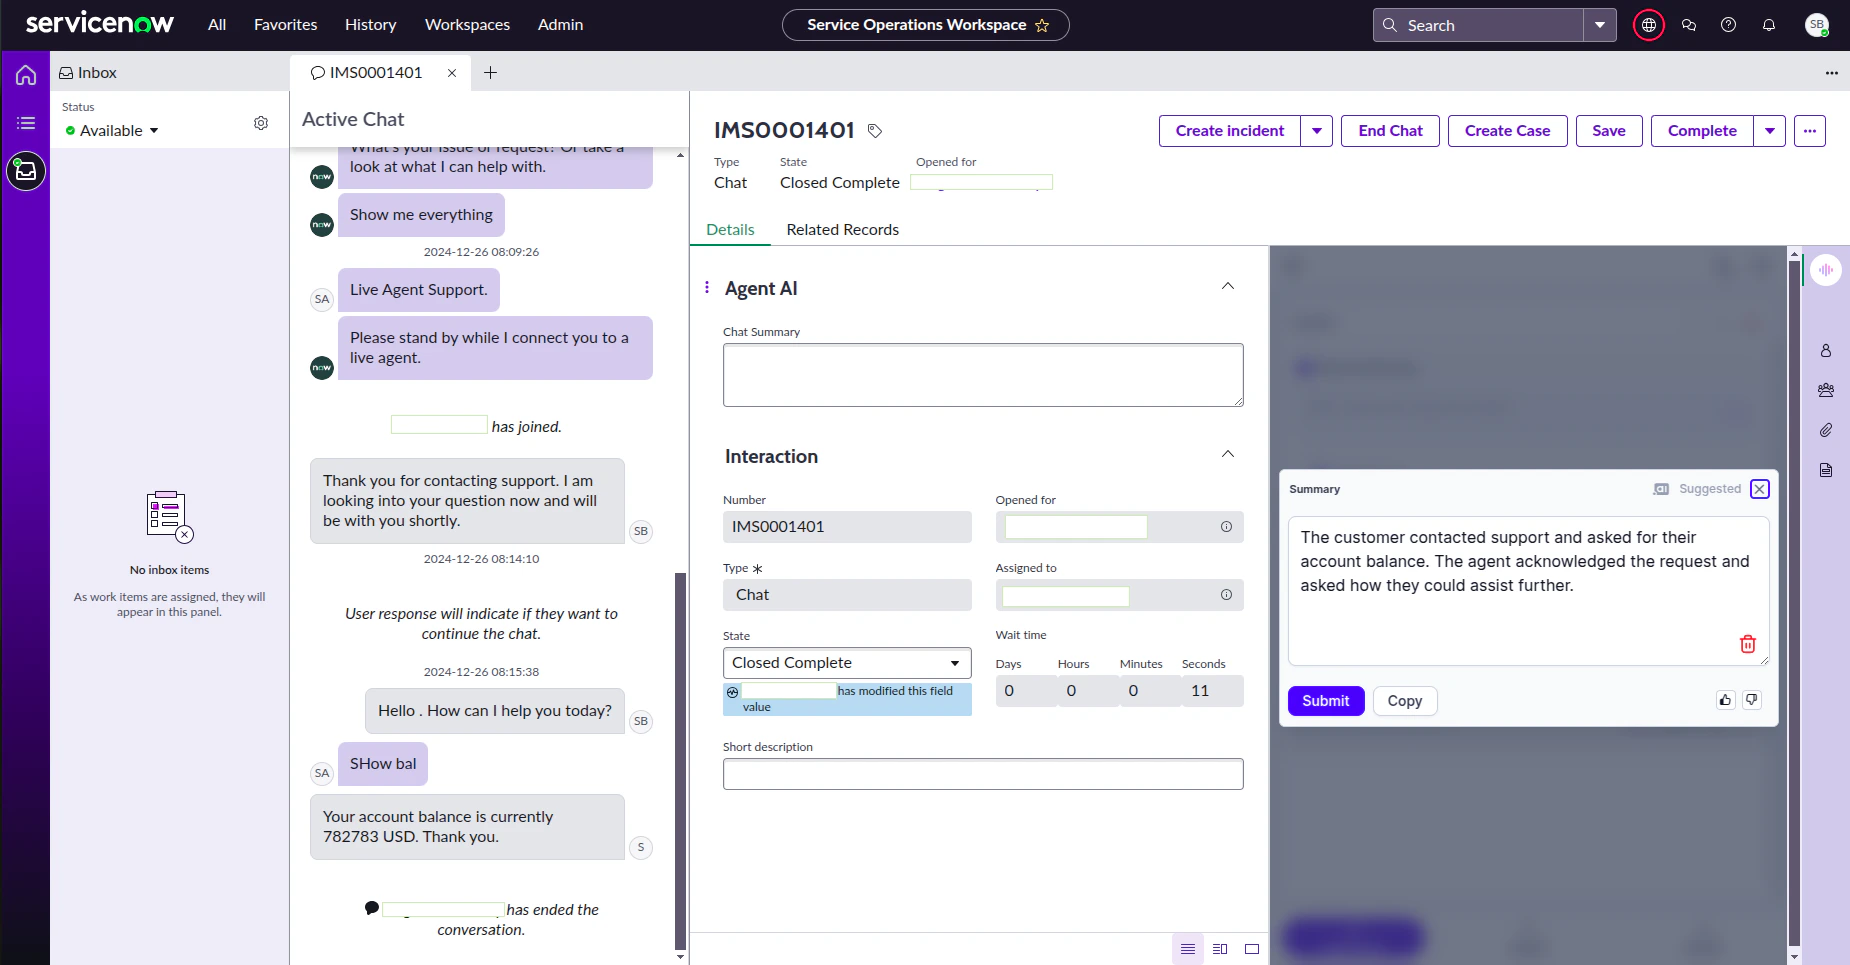Select the globe language icon
Screen dimensions: 1850x965
[x=1648, y=25]
